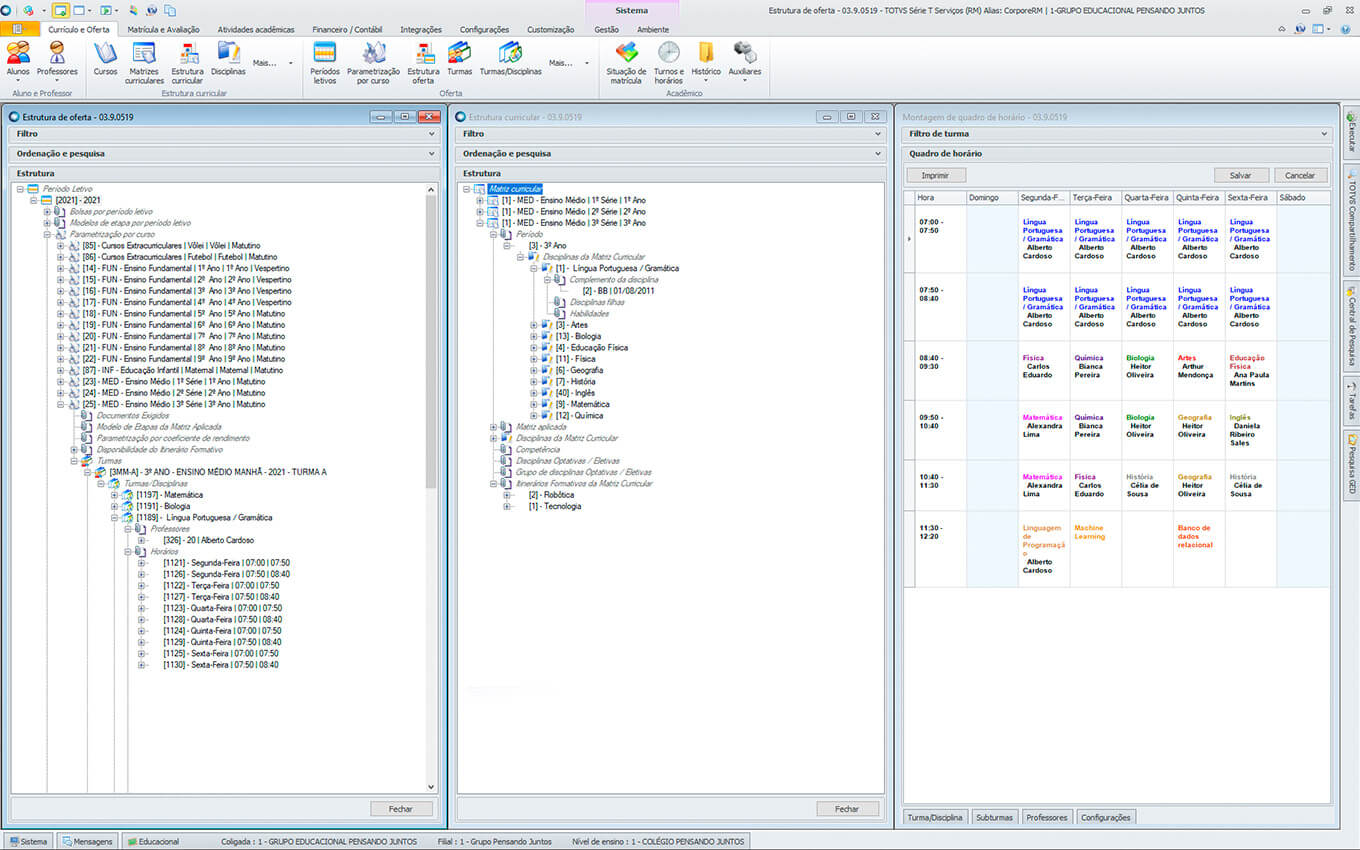Switch to Matrícula e Avaliação ribbon tab

163,30
